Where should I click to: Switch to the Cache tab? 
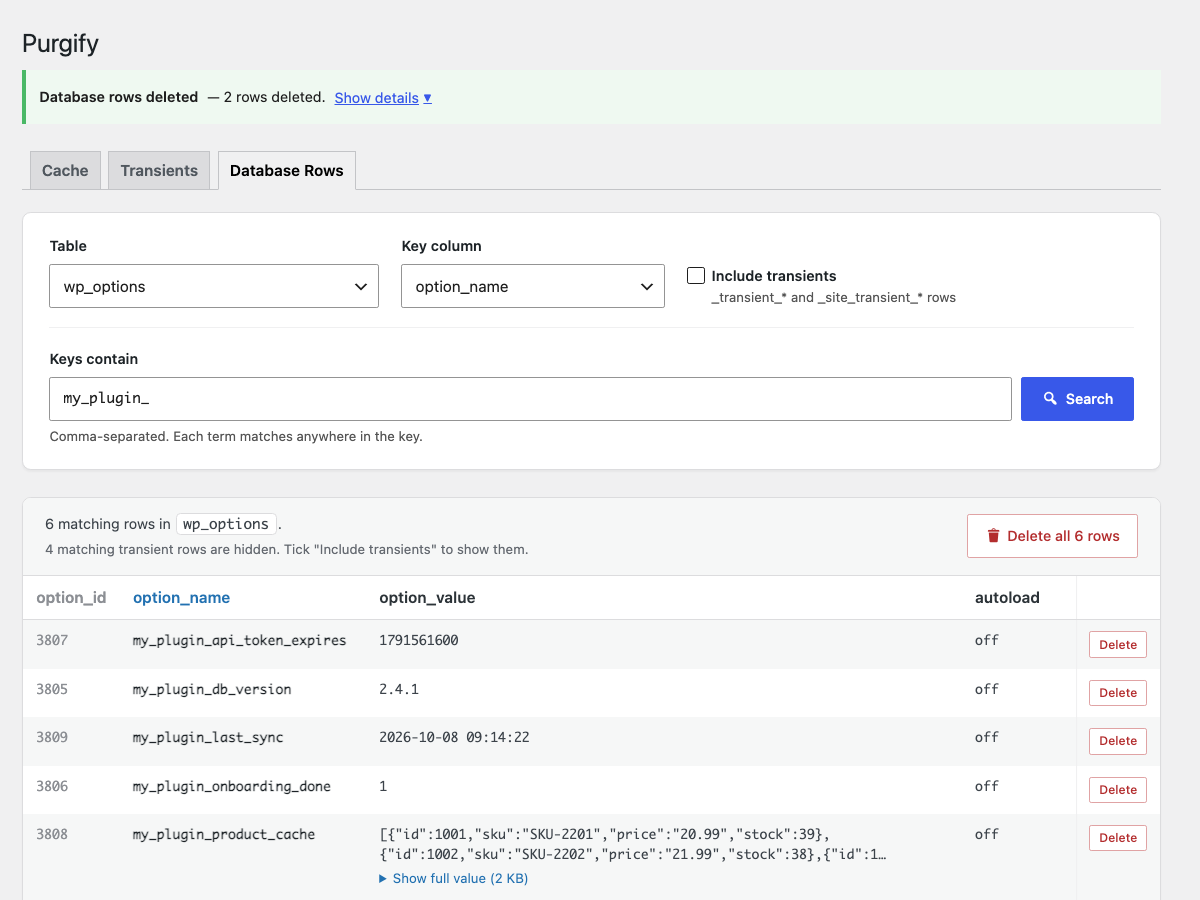point(65,170)
